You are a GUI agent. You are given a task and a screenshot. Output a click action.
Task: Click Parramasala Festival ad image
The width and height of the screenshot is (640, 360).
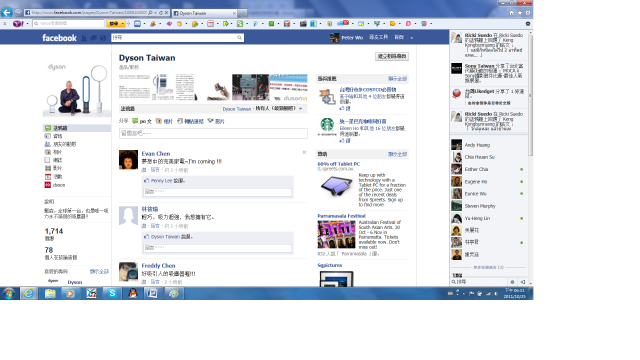point(336,234)
